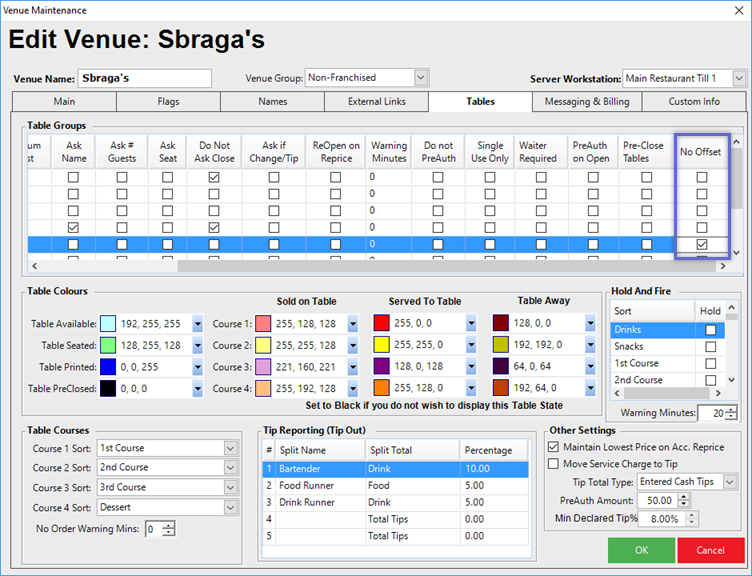Image resolution: width=752 pixels, height=576 pixels.
Task: Check Waiter Required in the second row
Action: click(x=541, y=194)
